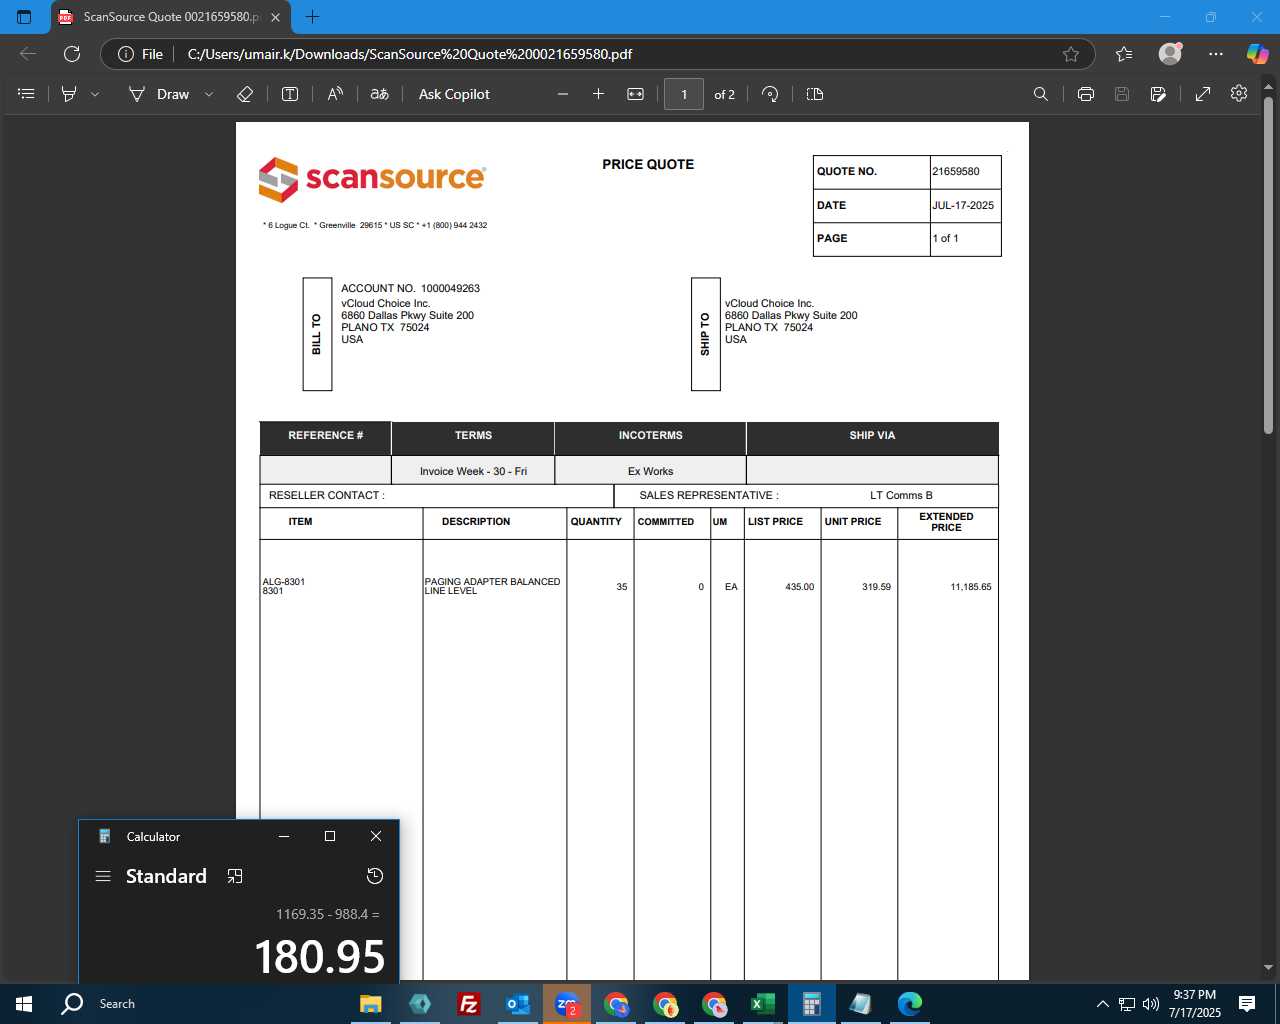This screenshot has height=1024, width=1280.
Task: Zoom out the PDF
Action: click(563, 94)
